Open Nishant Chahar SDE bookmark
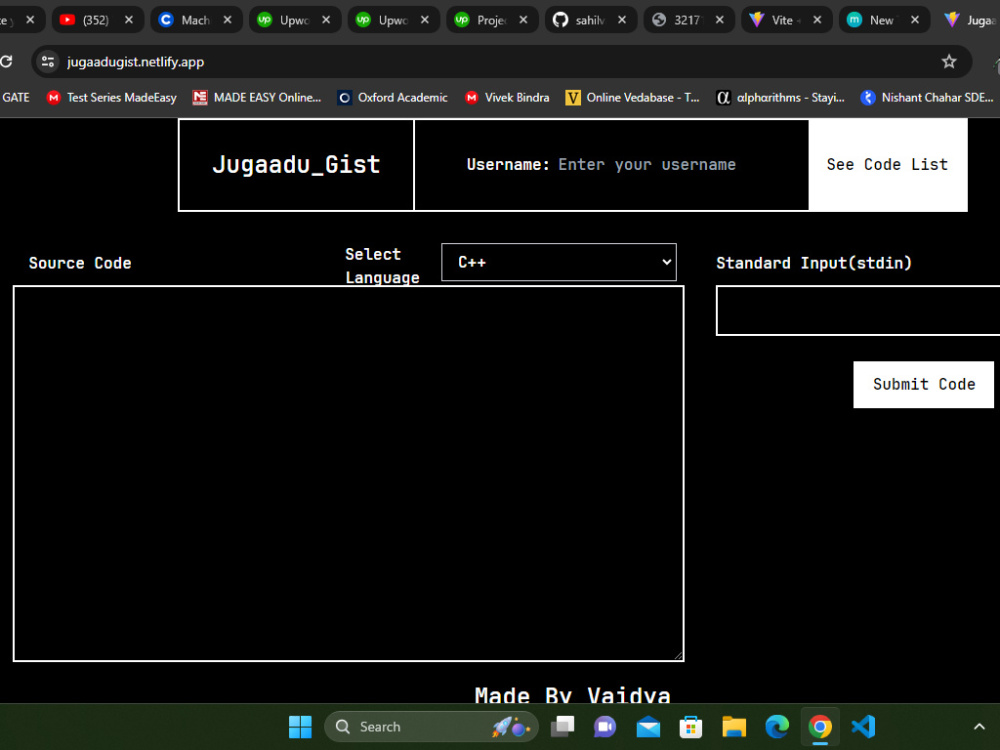The image size is (1000, 750). tap(928, 98)
